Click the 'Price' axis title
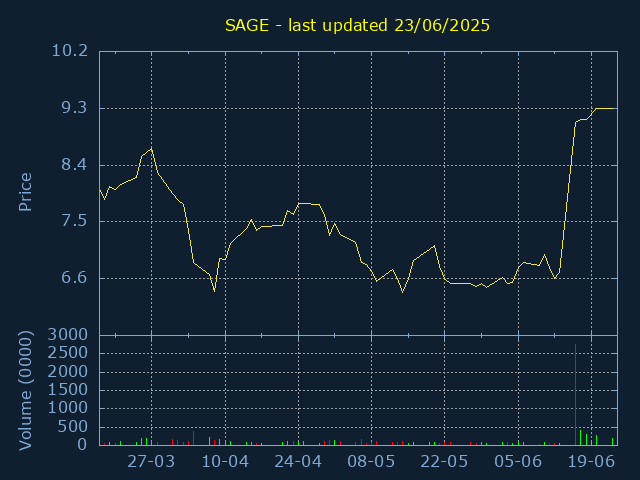Screen dimensions: 640x480 (x=25, y=192)
